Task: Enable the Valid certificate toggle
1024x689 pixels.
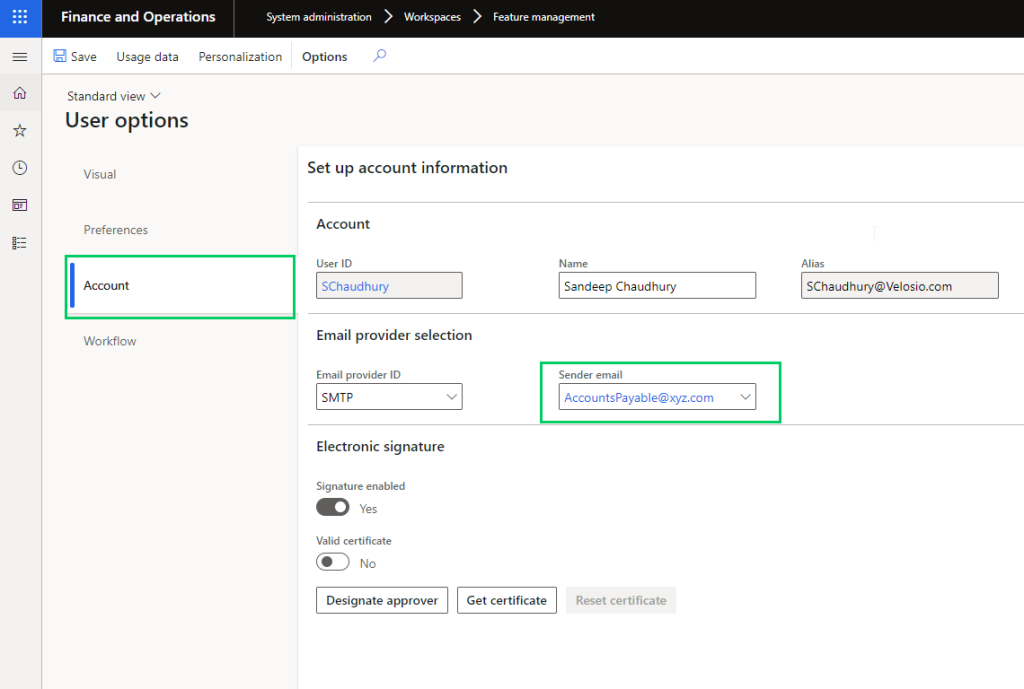Action: (331, 561)
